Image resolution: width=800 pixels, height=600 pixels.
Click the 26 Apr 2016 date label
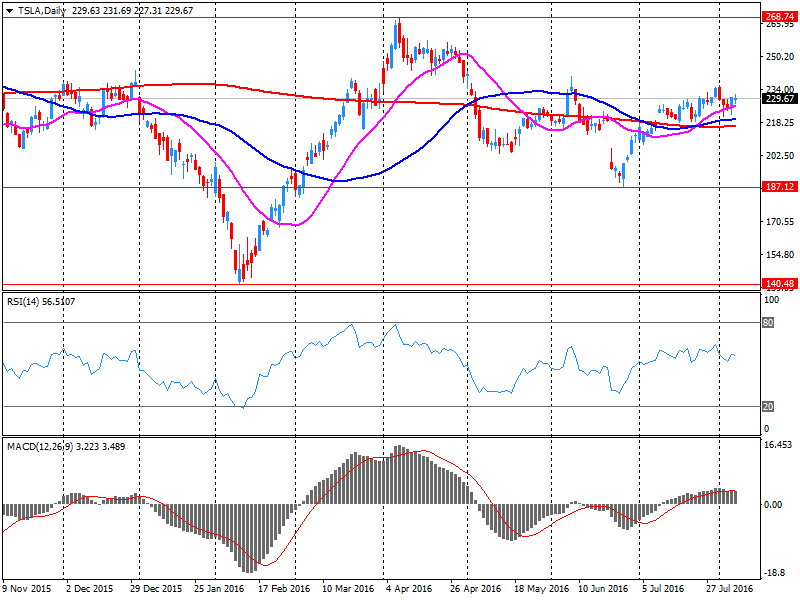pos(476,588)
